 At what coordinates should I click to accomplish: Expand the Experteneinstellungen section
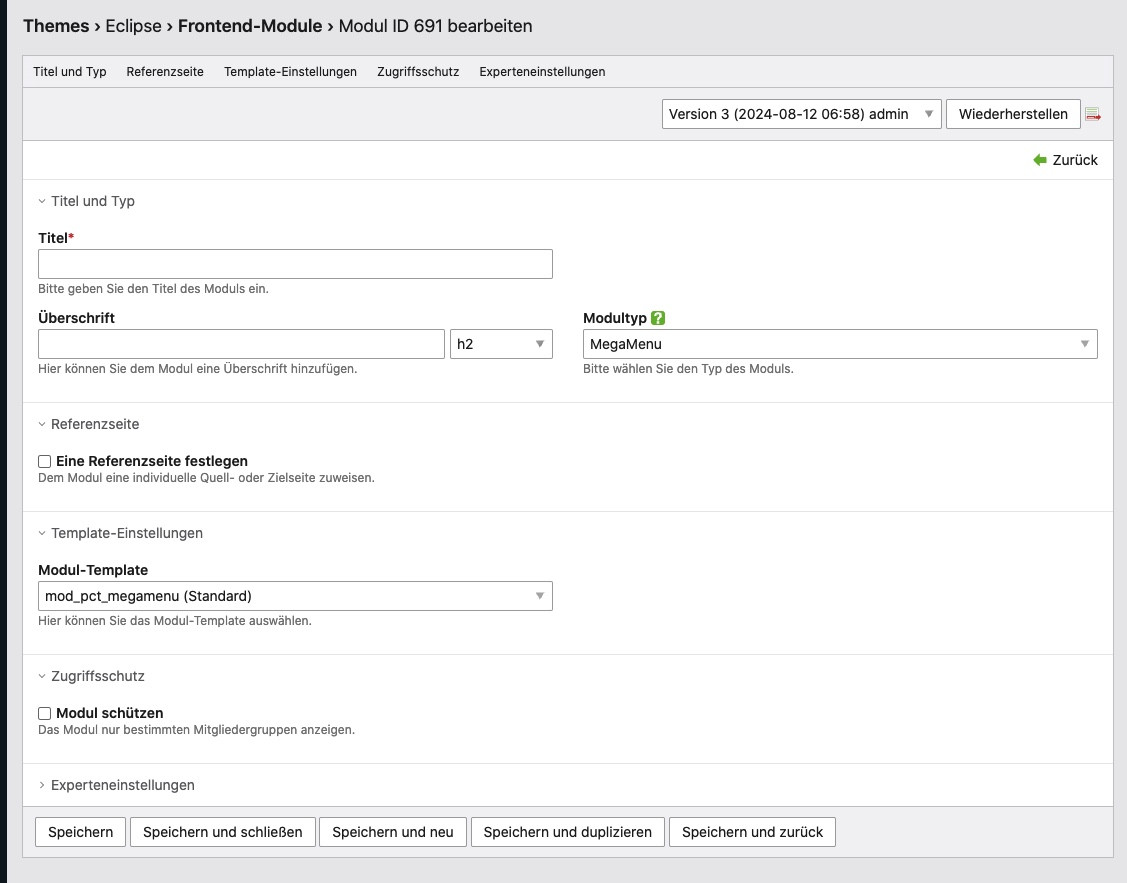[x=122, y=785]
